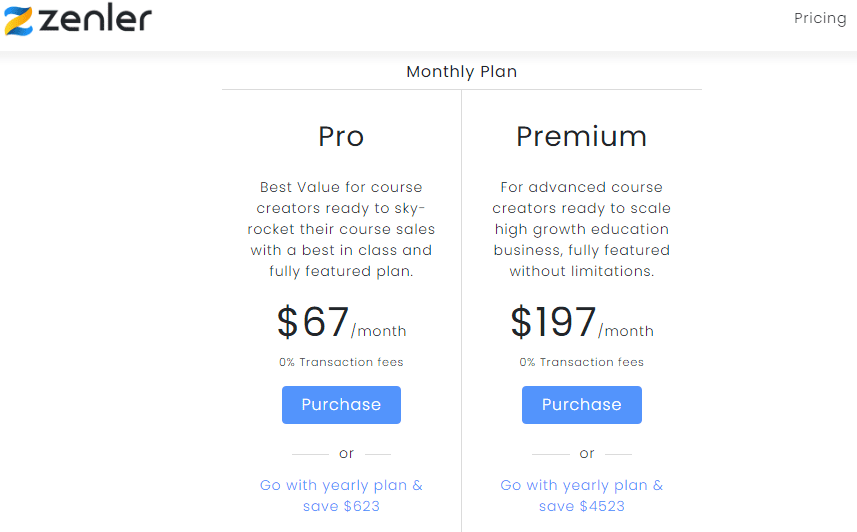Open the Pricing menu item

click(820, 18)
